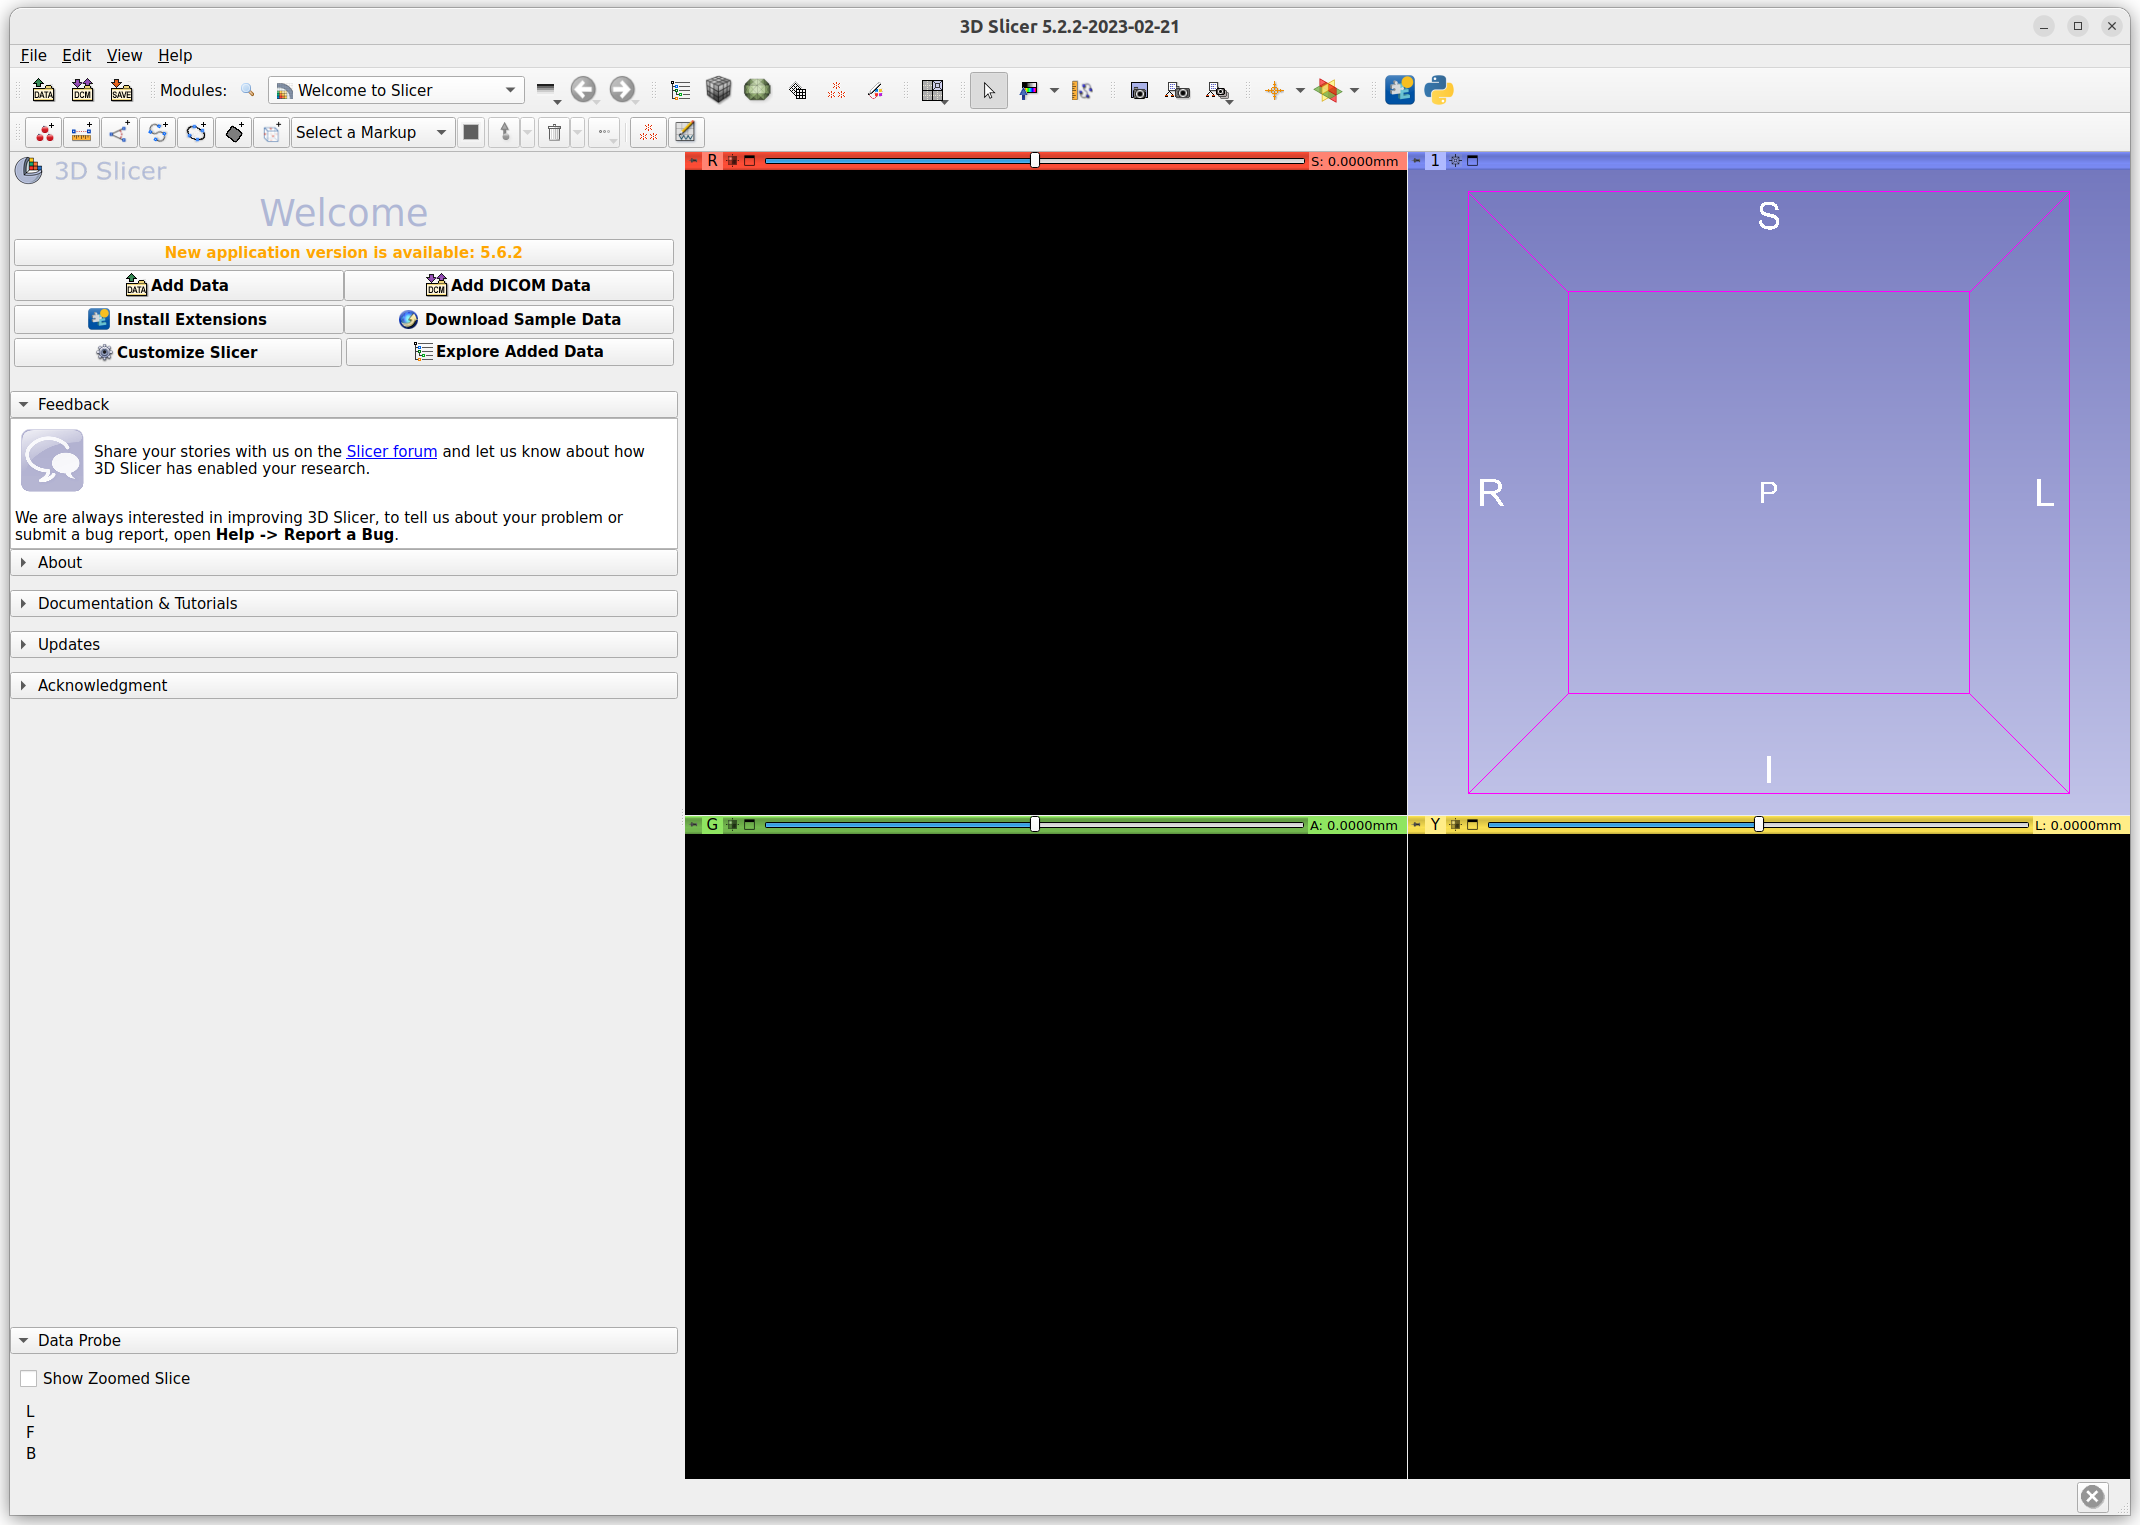Open slice intersections options arrow
The image size is (2140, 1525).
[x=1355, y=90]
